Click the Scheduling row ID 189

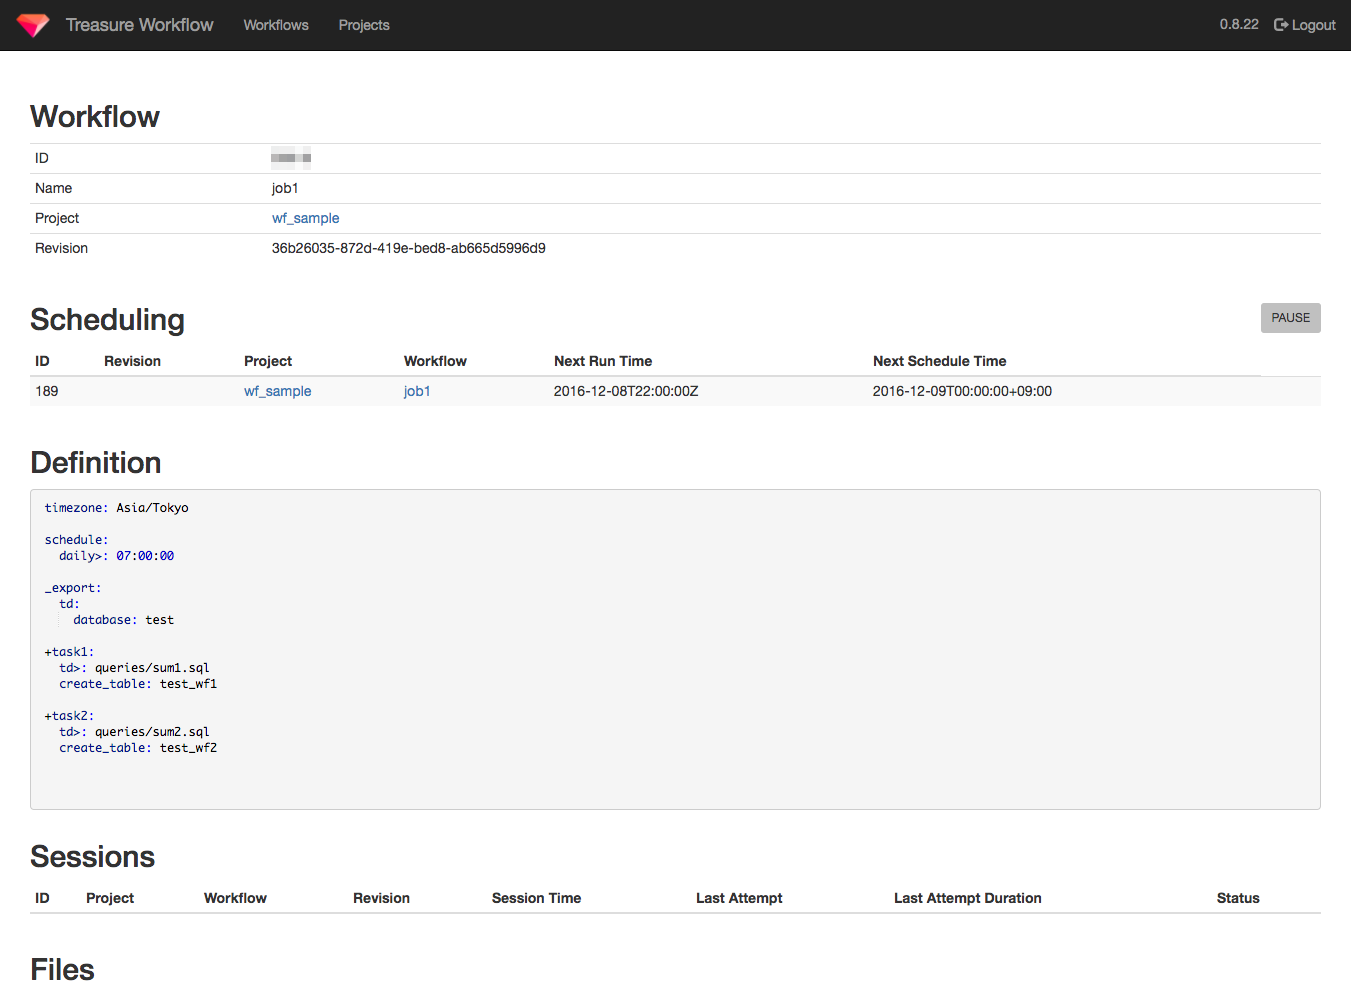point(47,391)
